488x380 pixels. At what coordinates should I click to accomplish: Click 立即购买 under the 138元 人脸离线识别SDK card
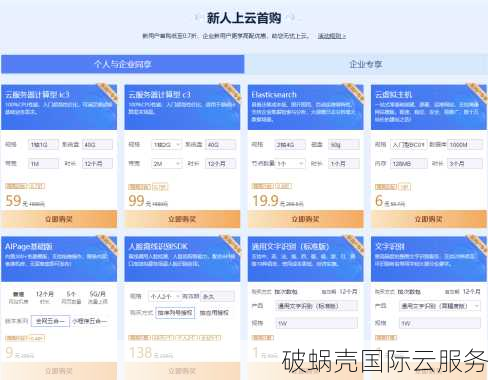click(182, 371)
